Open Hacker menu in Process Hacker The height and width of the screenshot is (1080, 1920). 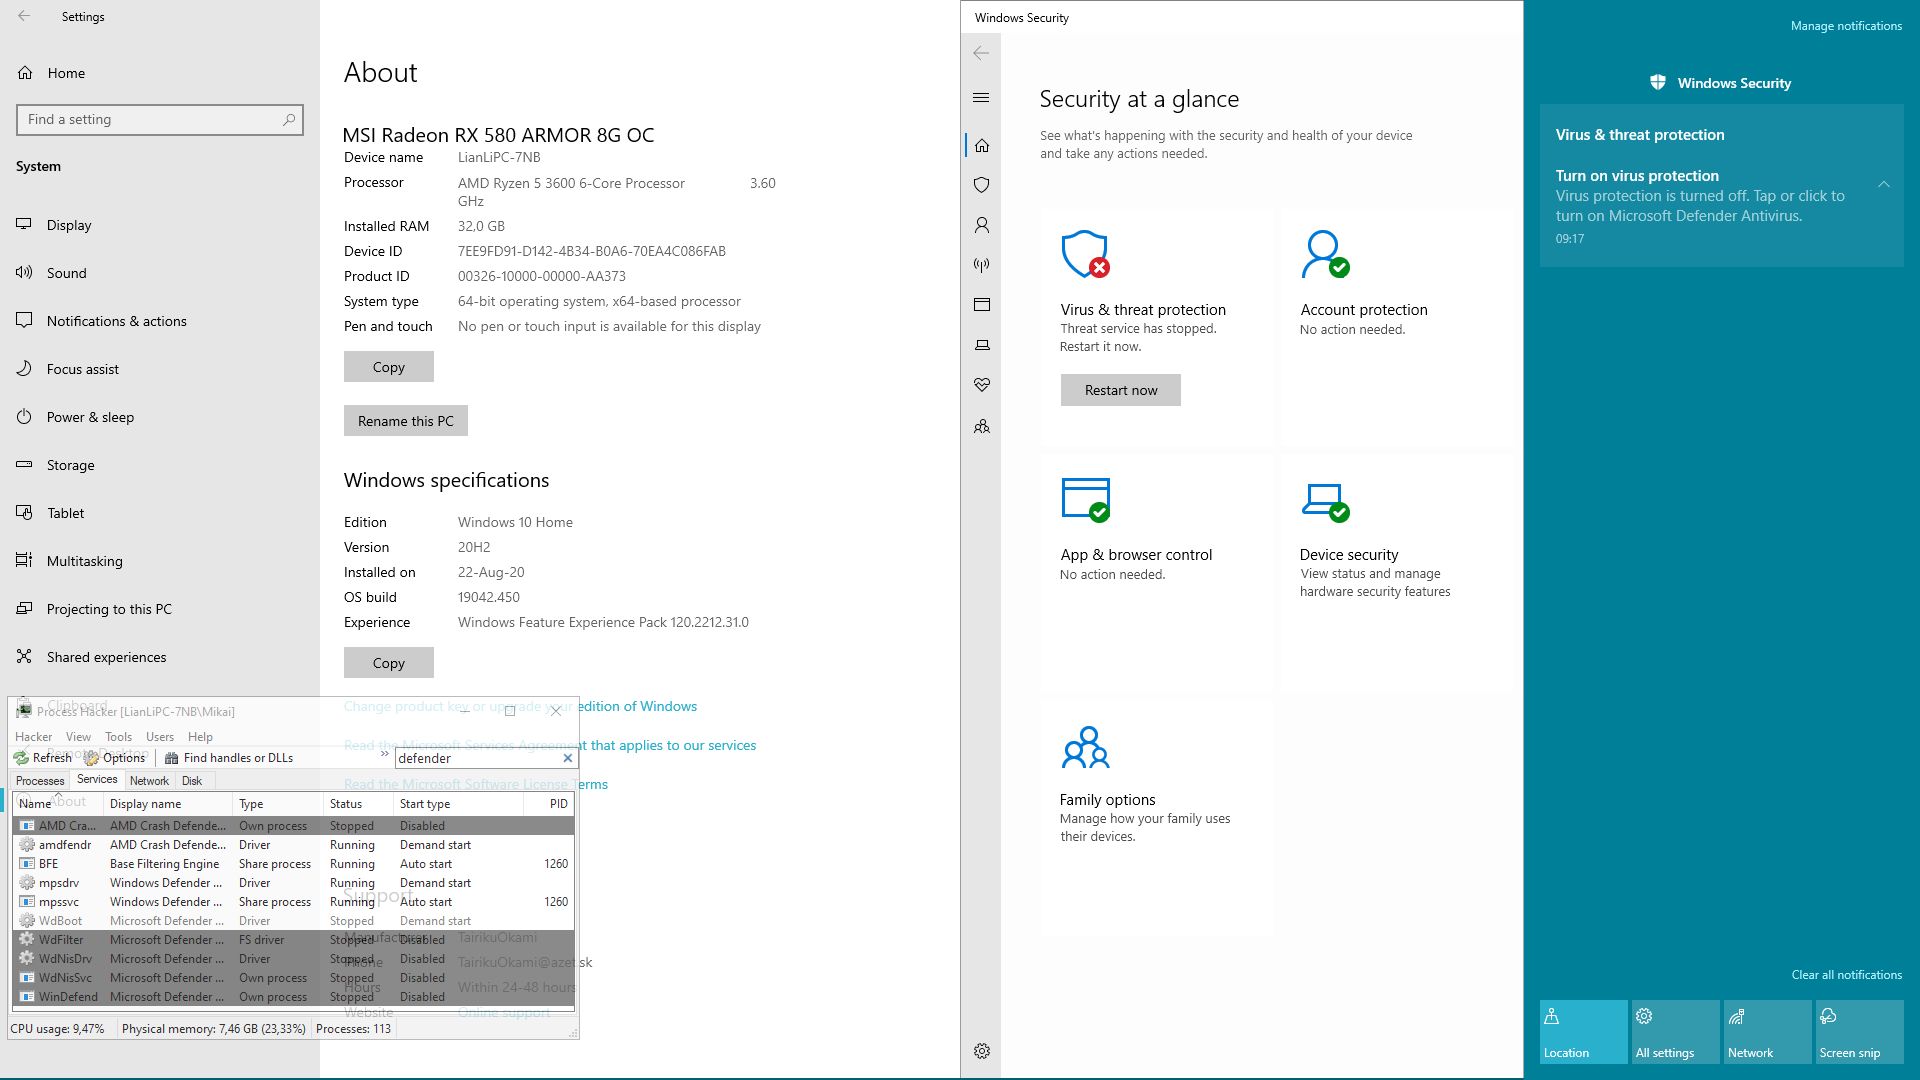click(x=33, y=737)
